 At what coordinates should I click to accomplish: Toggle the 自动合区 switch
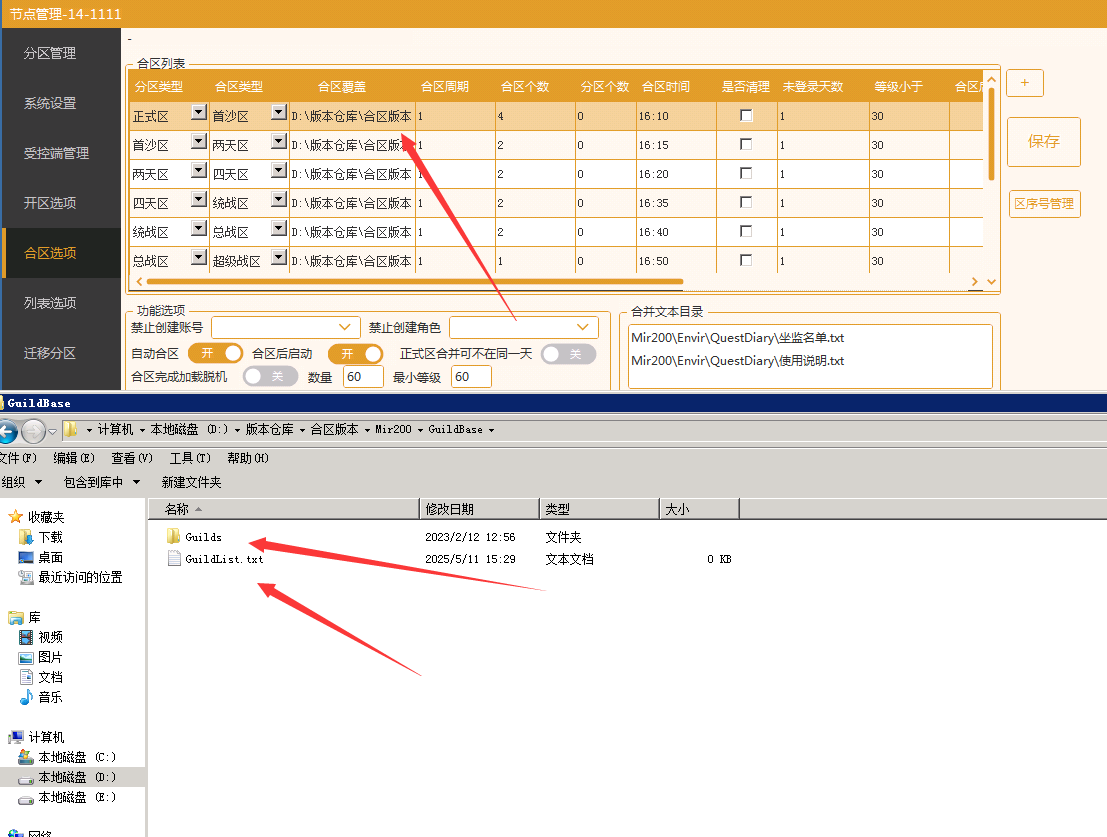point(215,354)
